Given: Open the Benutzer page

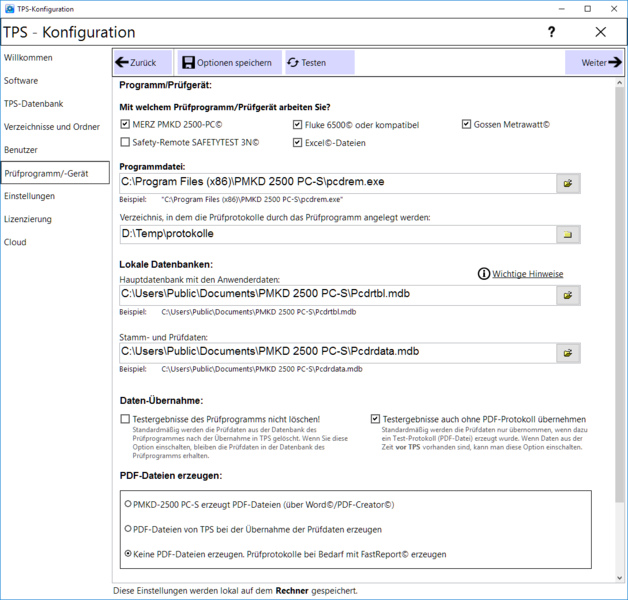Looking at the screenshot, I should [x=21, y=150].
